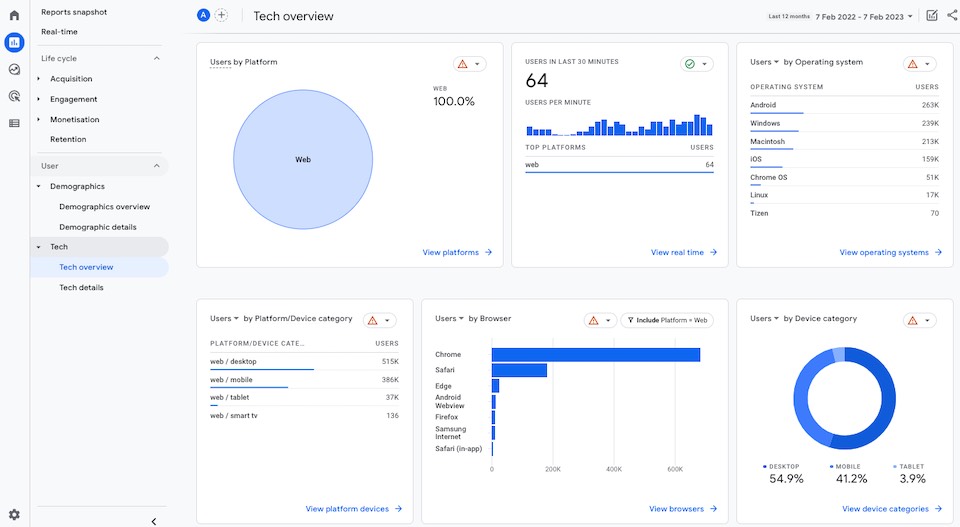The width and height of the screenshot is (960, 527).
Task: Open Users metric dropdown on Browser card
Action: [x=449, y=318]
